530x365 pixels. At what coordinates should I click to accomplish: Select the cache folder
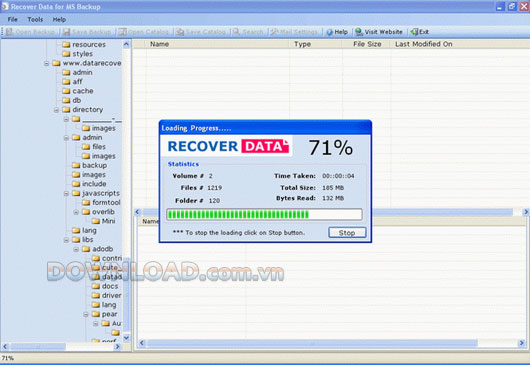point(83,91)
